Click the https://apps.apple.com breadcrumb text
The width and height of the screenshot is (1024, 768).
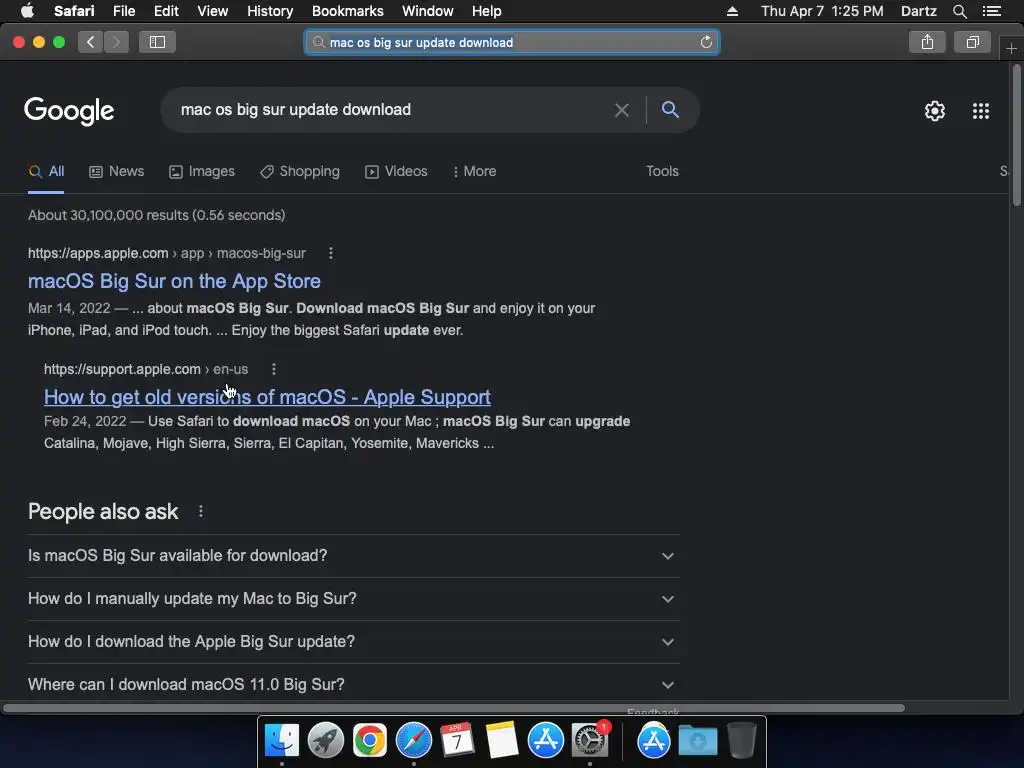click(98, 253)
